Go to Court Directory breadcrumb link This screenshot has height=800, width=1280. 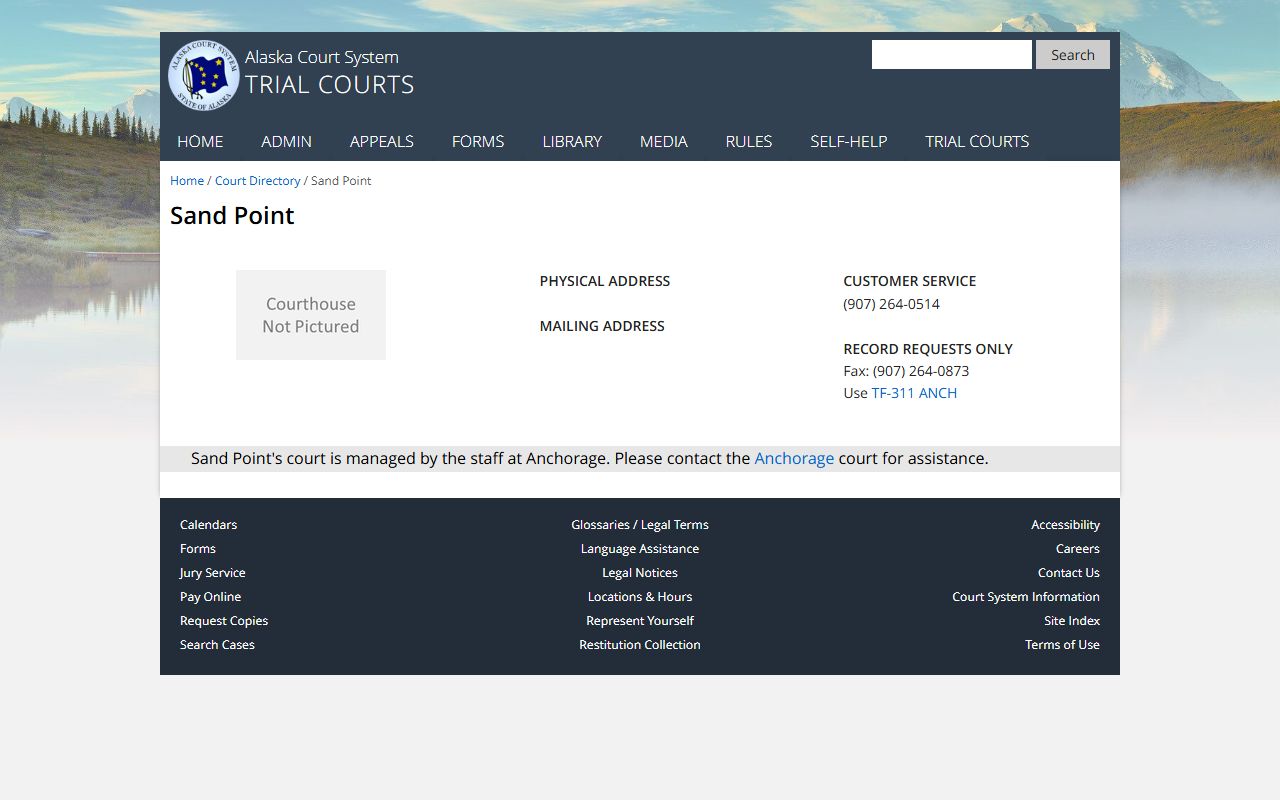[x=258, y=181]
